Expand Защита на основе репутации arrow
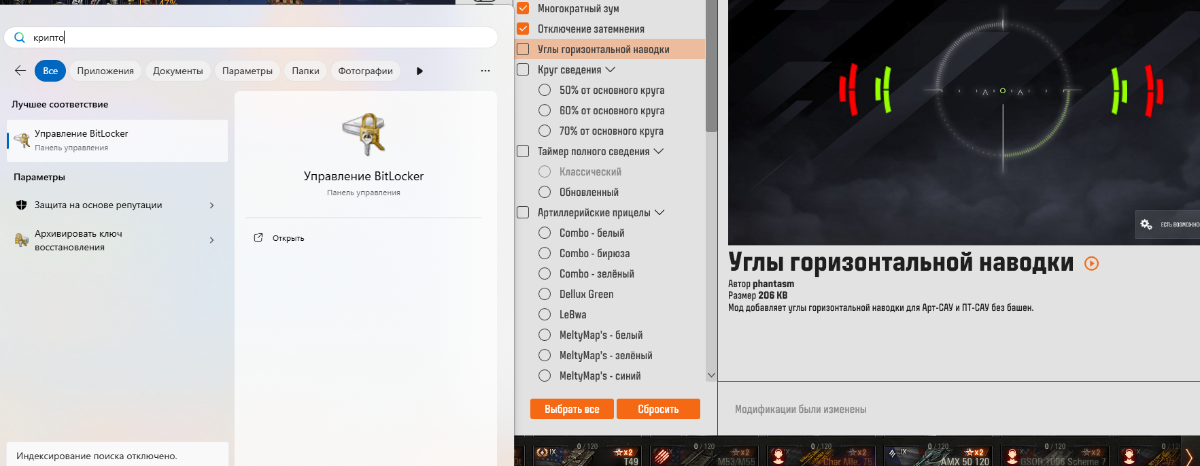Viewport: 1200px width, 466px height. click(211, 205)
